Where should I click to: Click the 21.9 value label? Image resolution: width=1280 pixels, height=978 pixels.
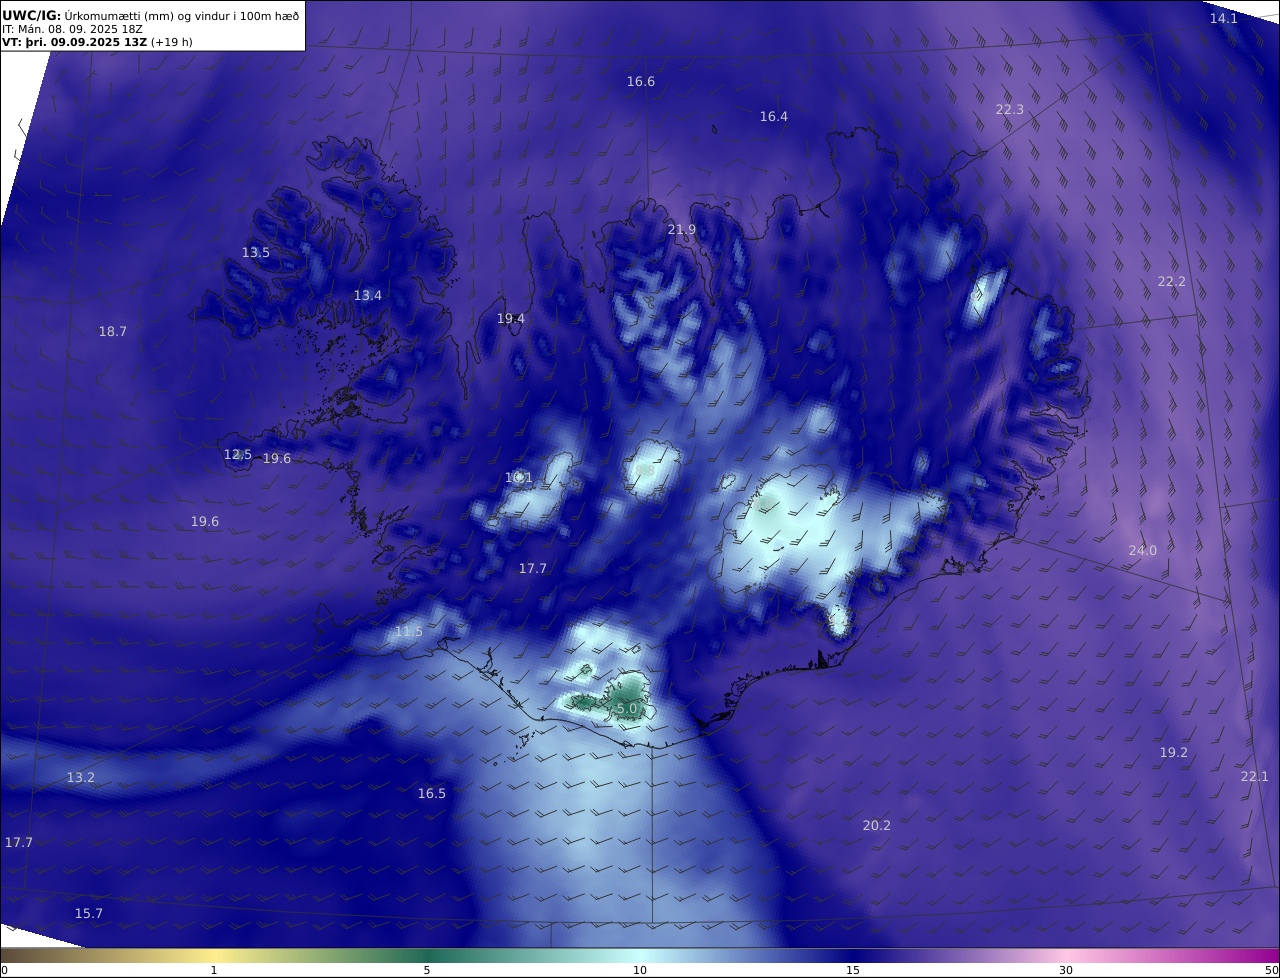tap(682, 230)
